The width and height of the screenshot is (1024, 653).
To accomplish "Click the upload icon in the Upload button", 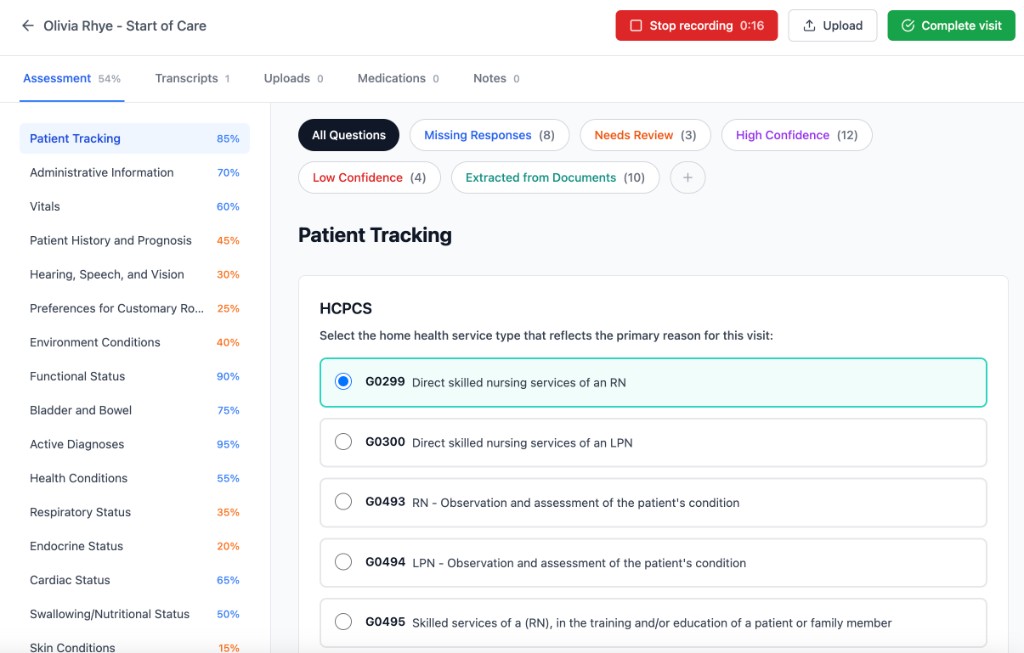I will click(807, 26).
